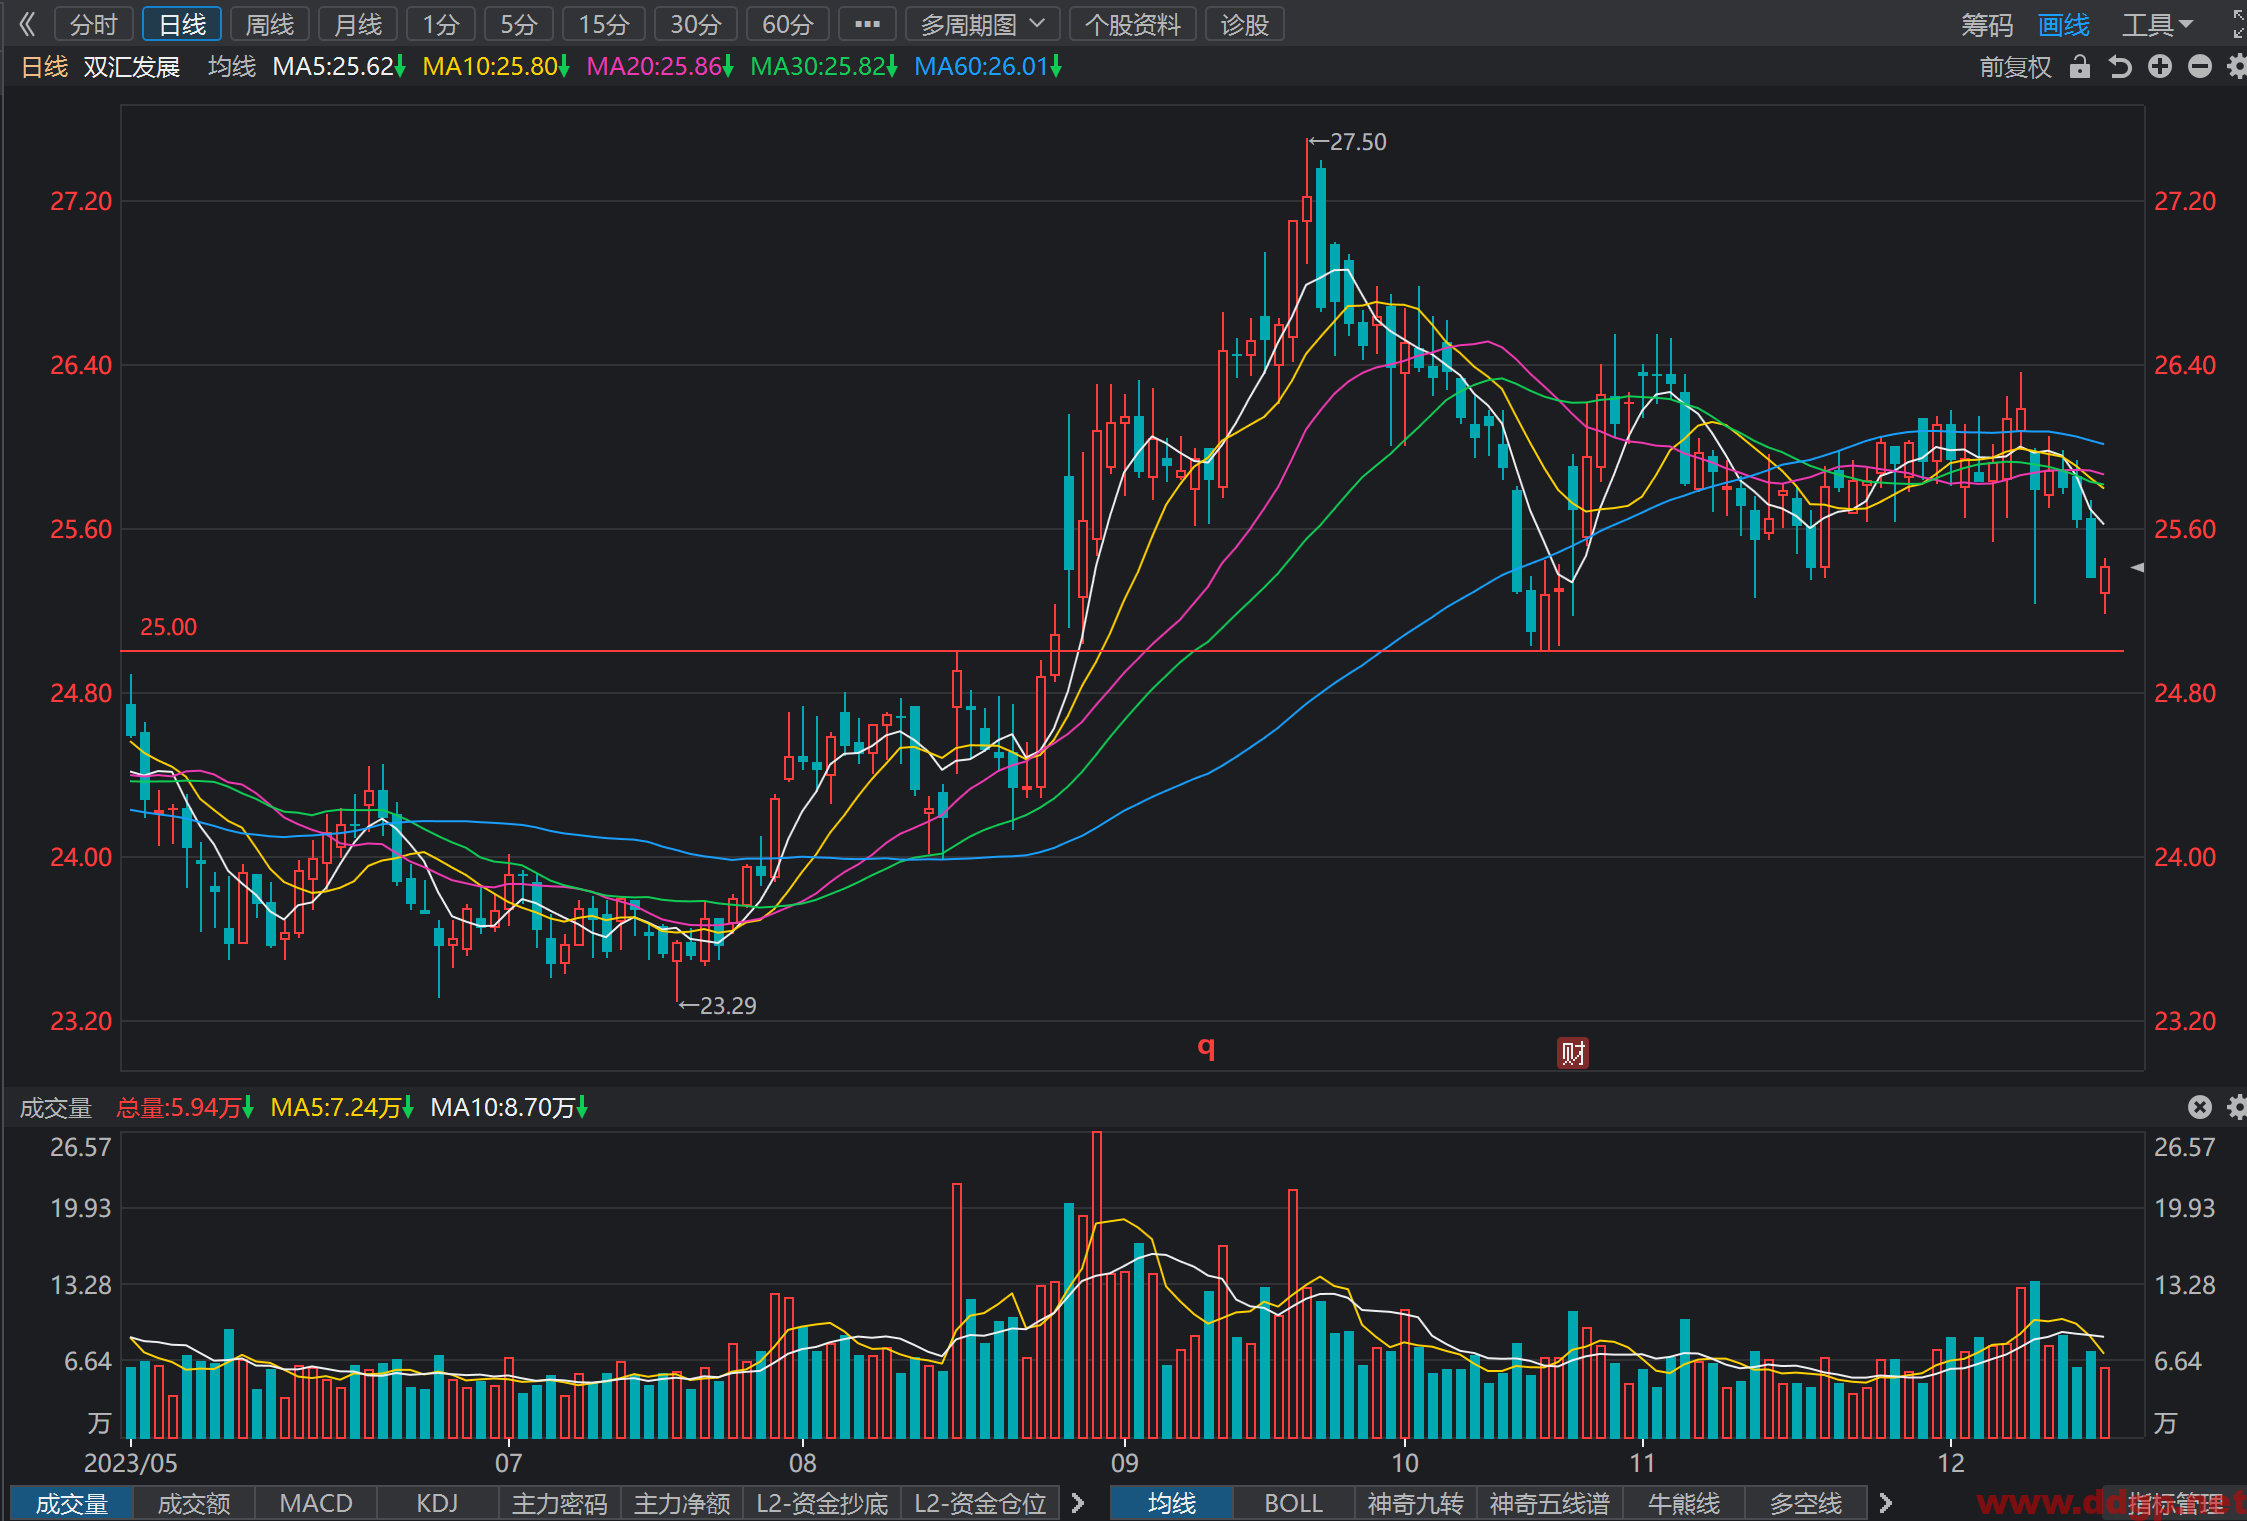
Task: Toggle the 画线 drawing mode
Action: [2064, 24]
